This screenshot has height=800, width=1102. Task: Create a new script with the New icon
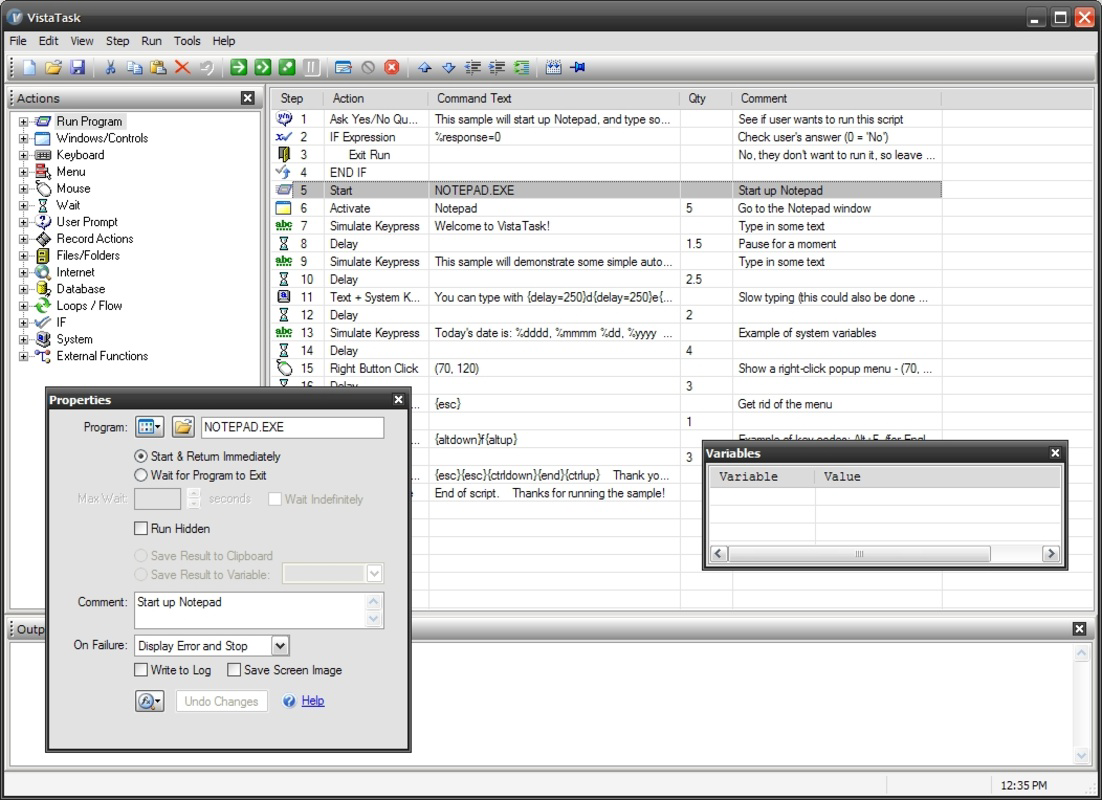point(30,67)
